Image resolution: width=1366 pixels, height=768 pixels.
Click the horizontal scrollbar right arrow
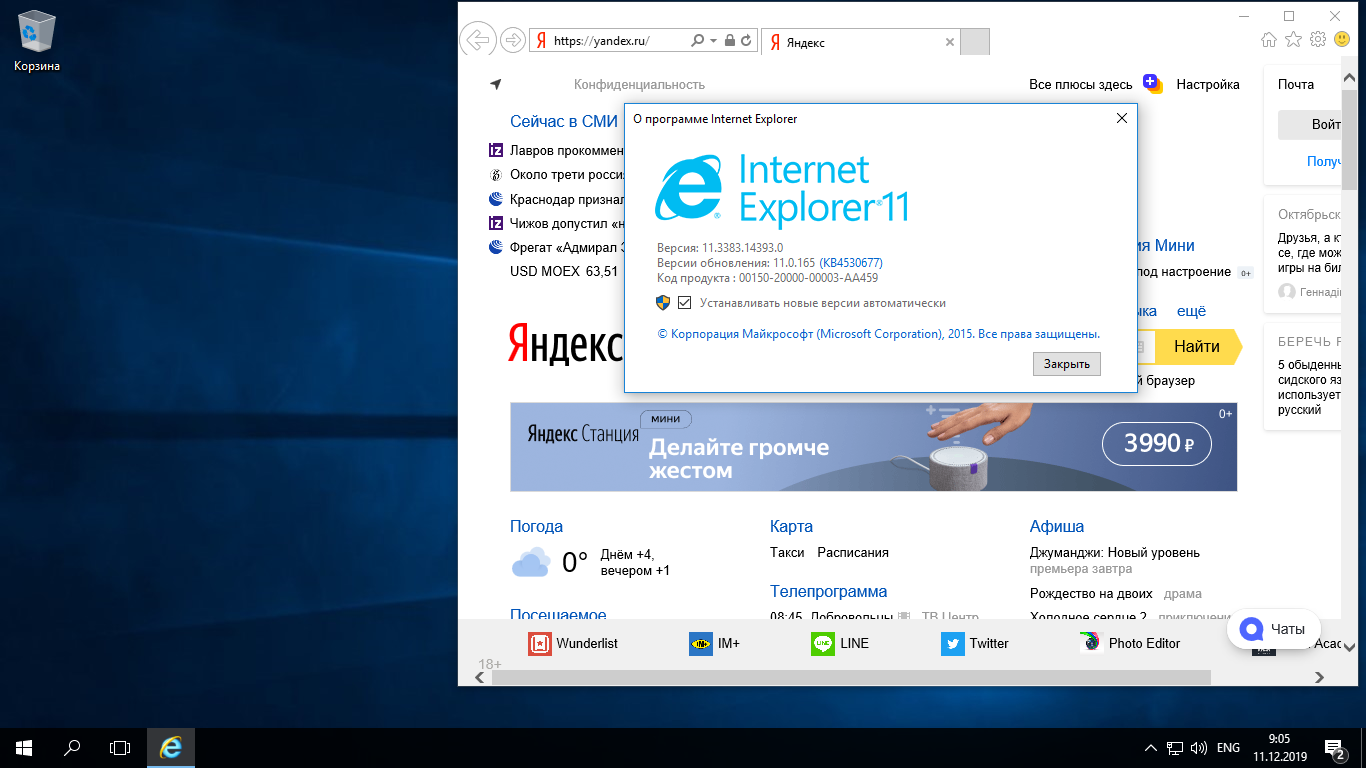tap(1320, 677)
